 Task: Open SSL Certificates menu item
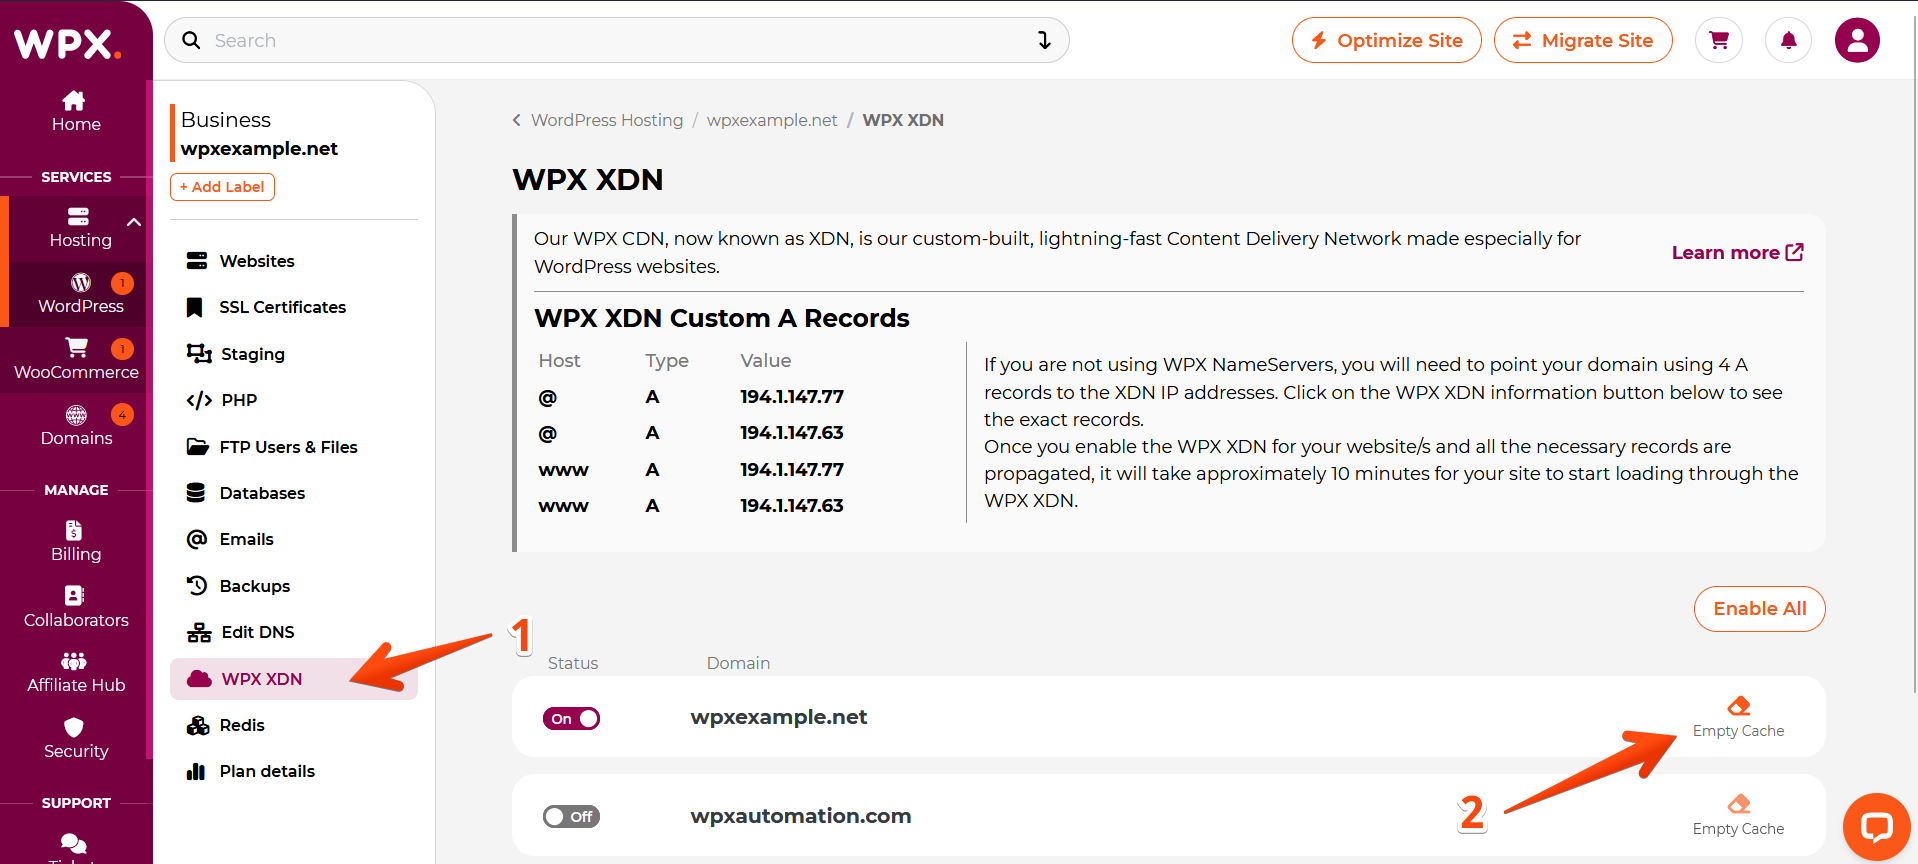click(282, 307)
